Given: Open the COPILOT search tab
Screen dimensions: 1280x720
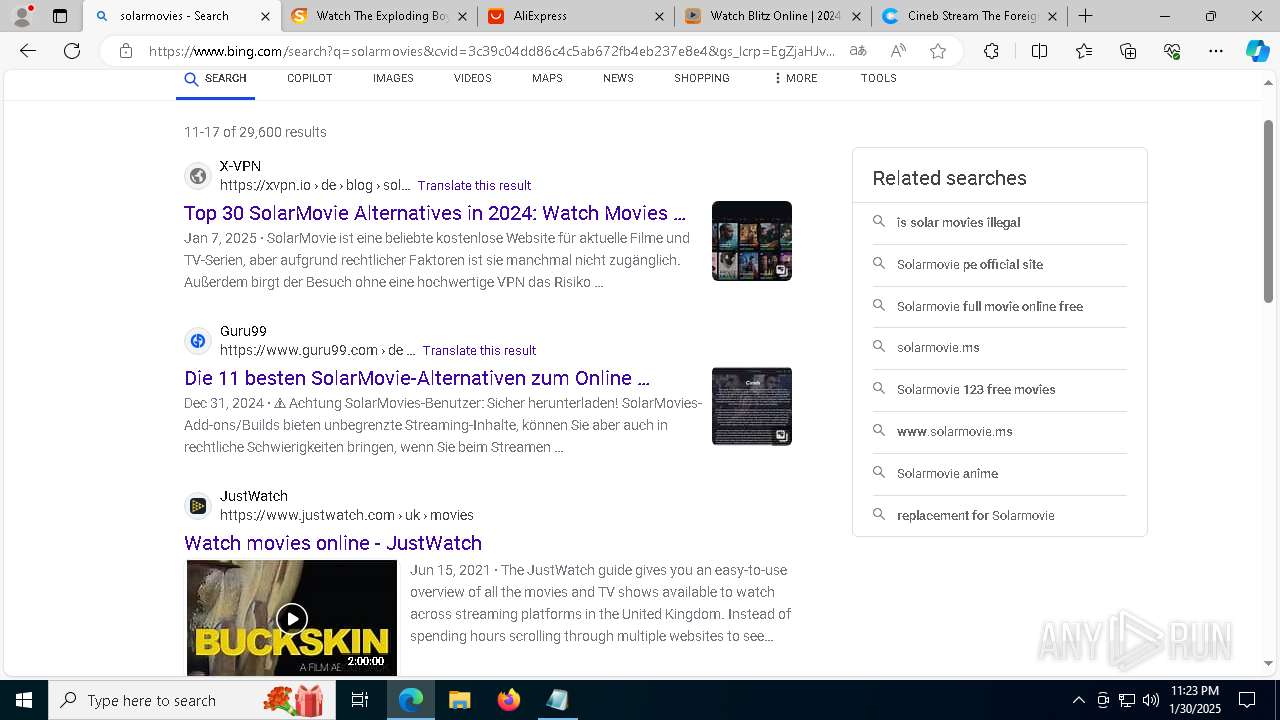Looking at the screenshot, I should (x=310, y=78).
